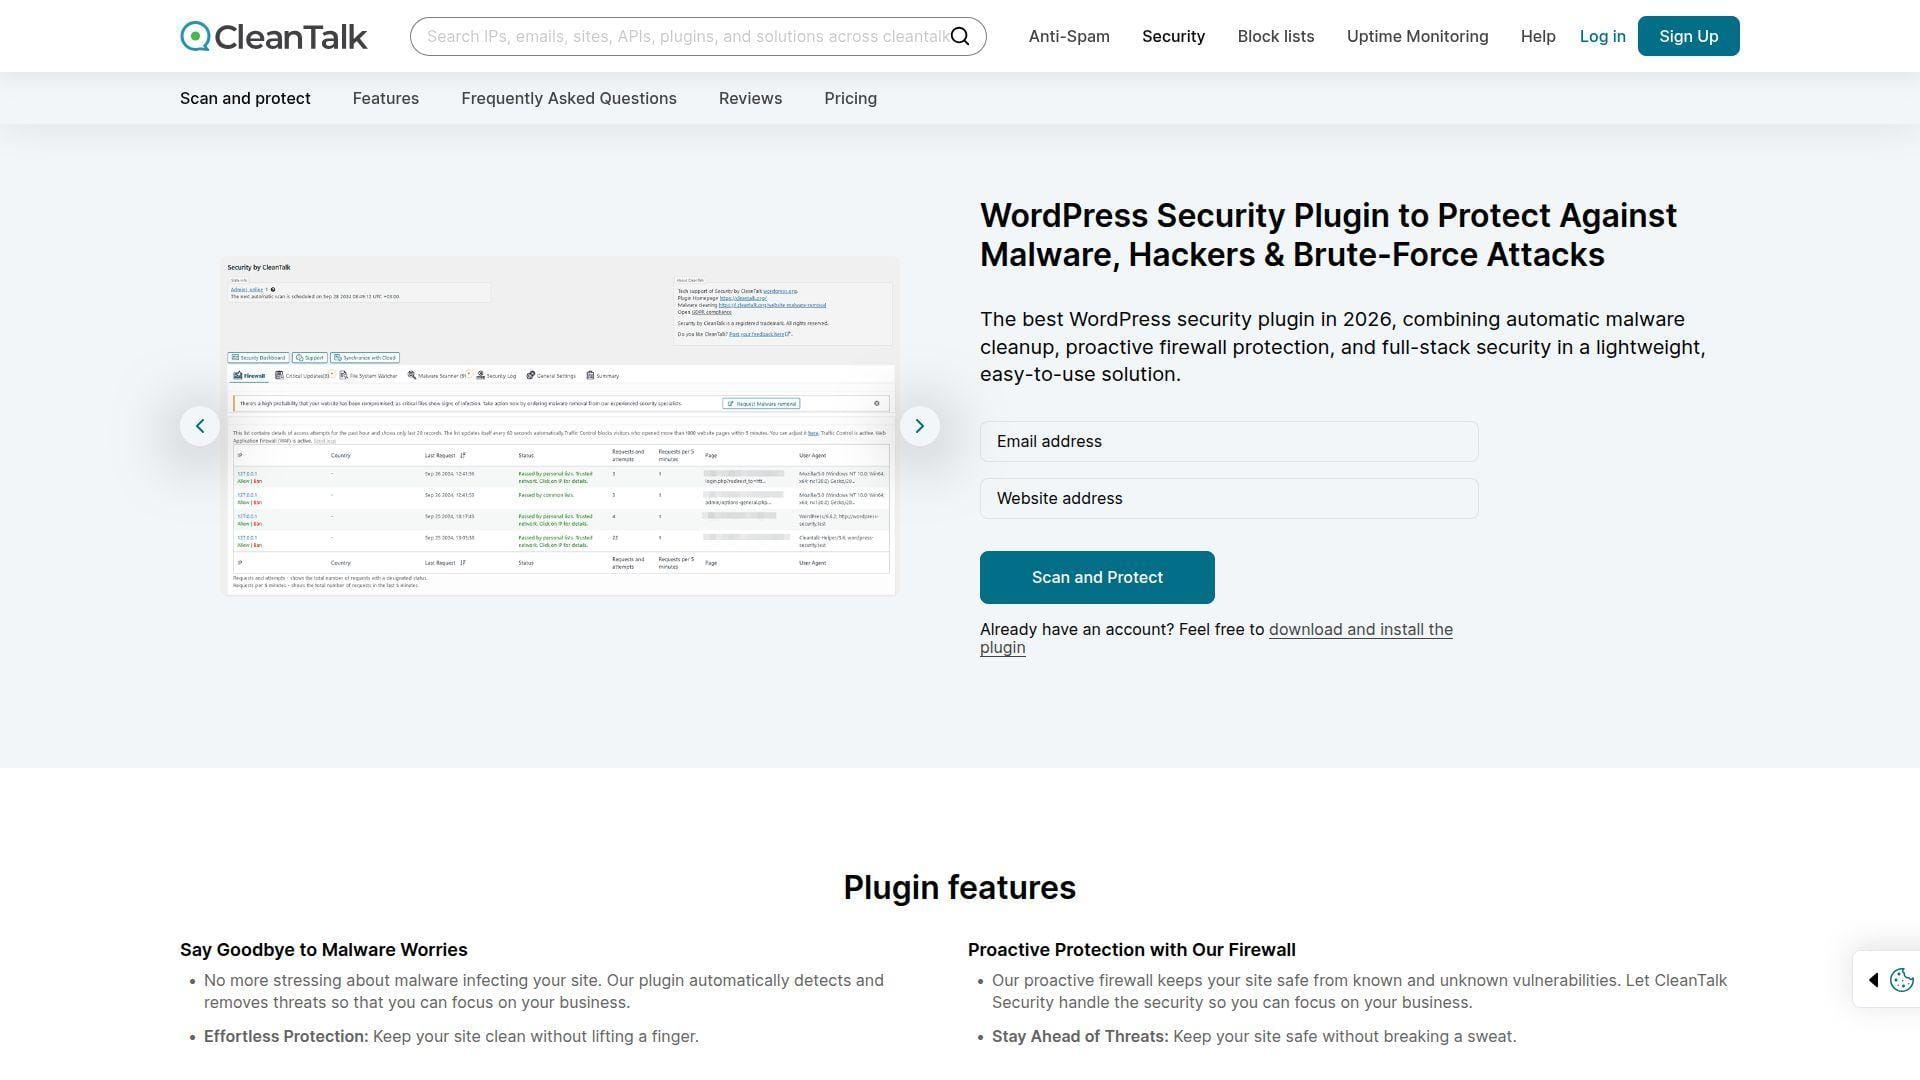
Task: Click 'Proactive Protection with Our Firewall' heading
Action: [1132, 949]
